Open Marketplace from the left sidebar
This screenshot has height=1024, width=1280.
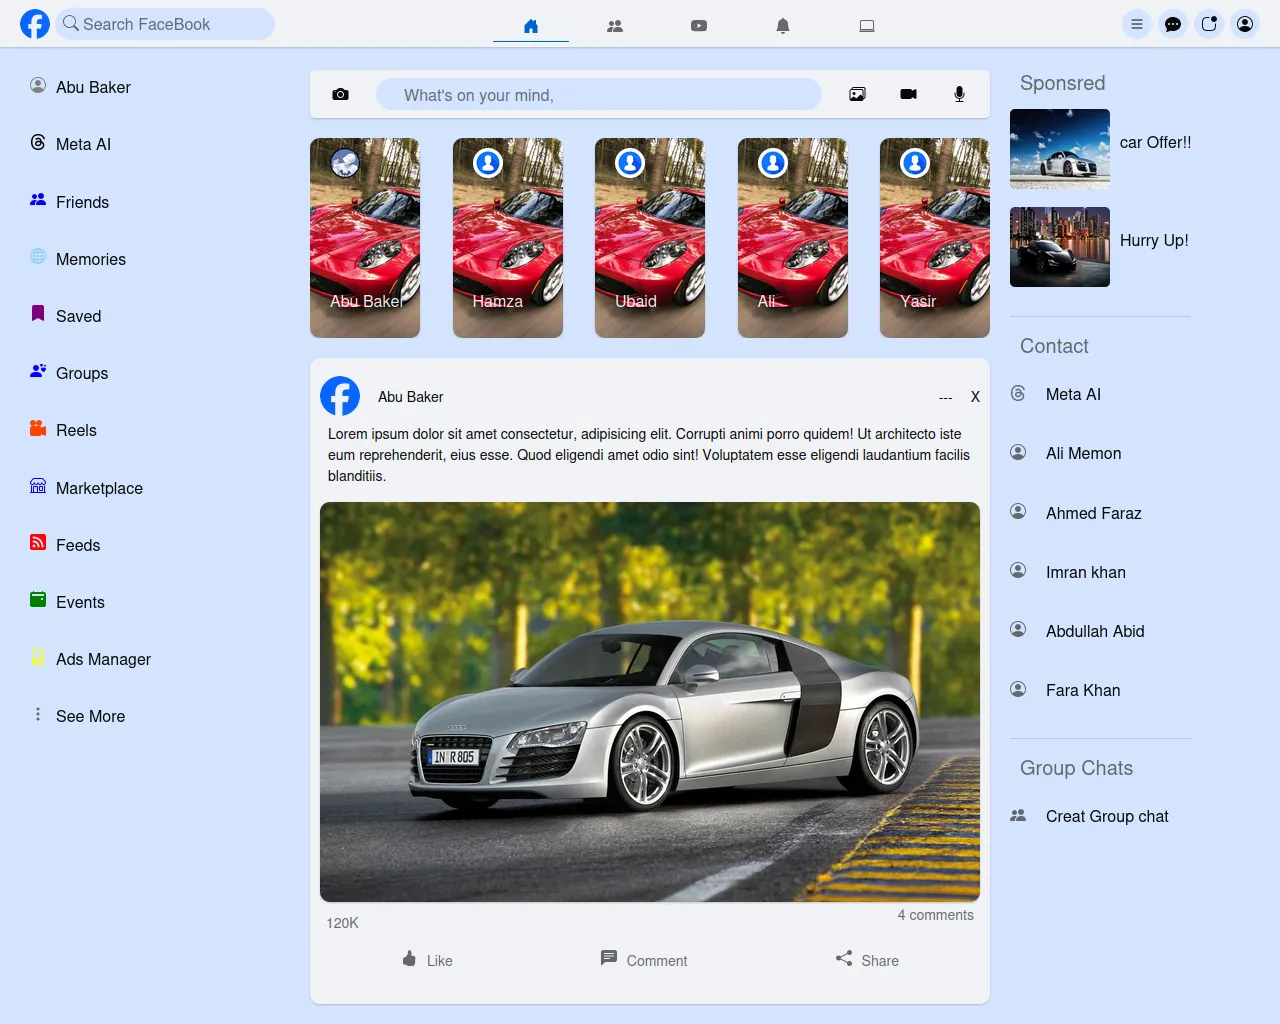click(98, 488)
